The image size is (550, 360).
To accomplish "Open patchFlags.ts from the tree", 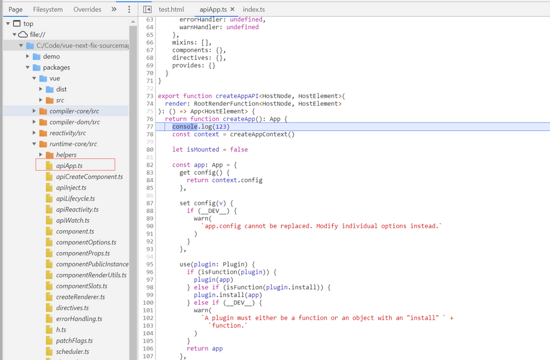I will coord(74,340).
